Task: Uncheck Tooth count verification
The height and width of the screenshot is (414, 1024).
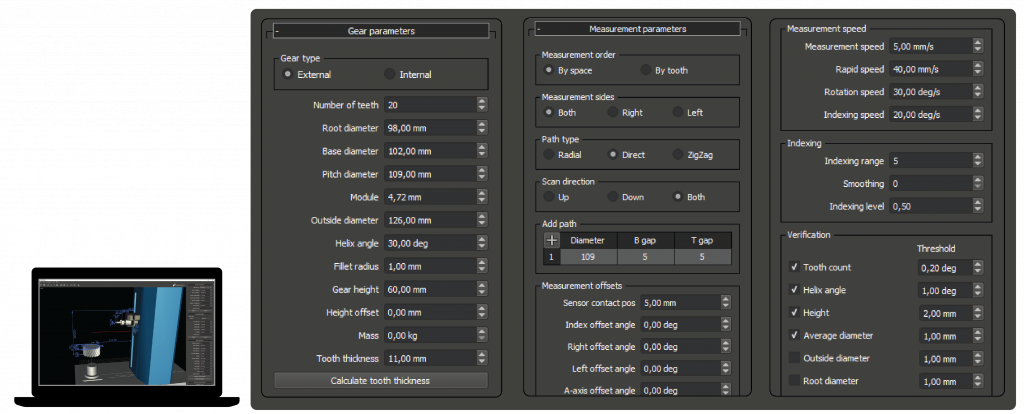Action: pos(794,267)
